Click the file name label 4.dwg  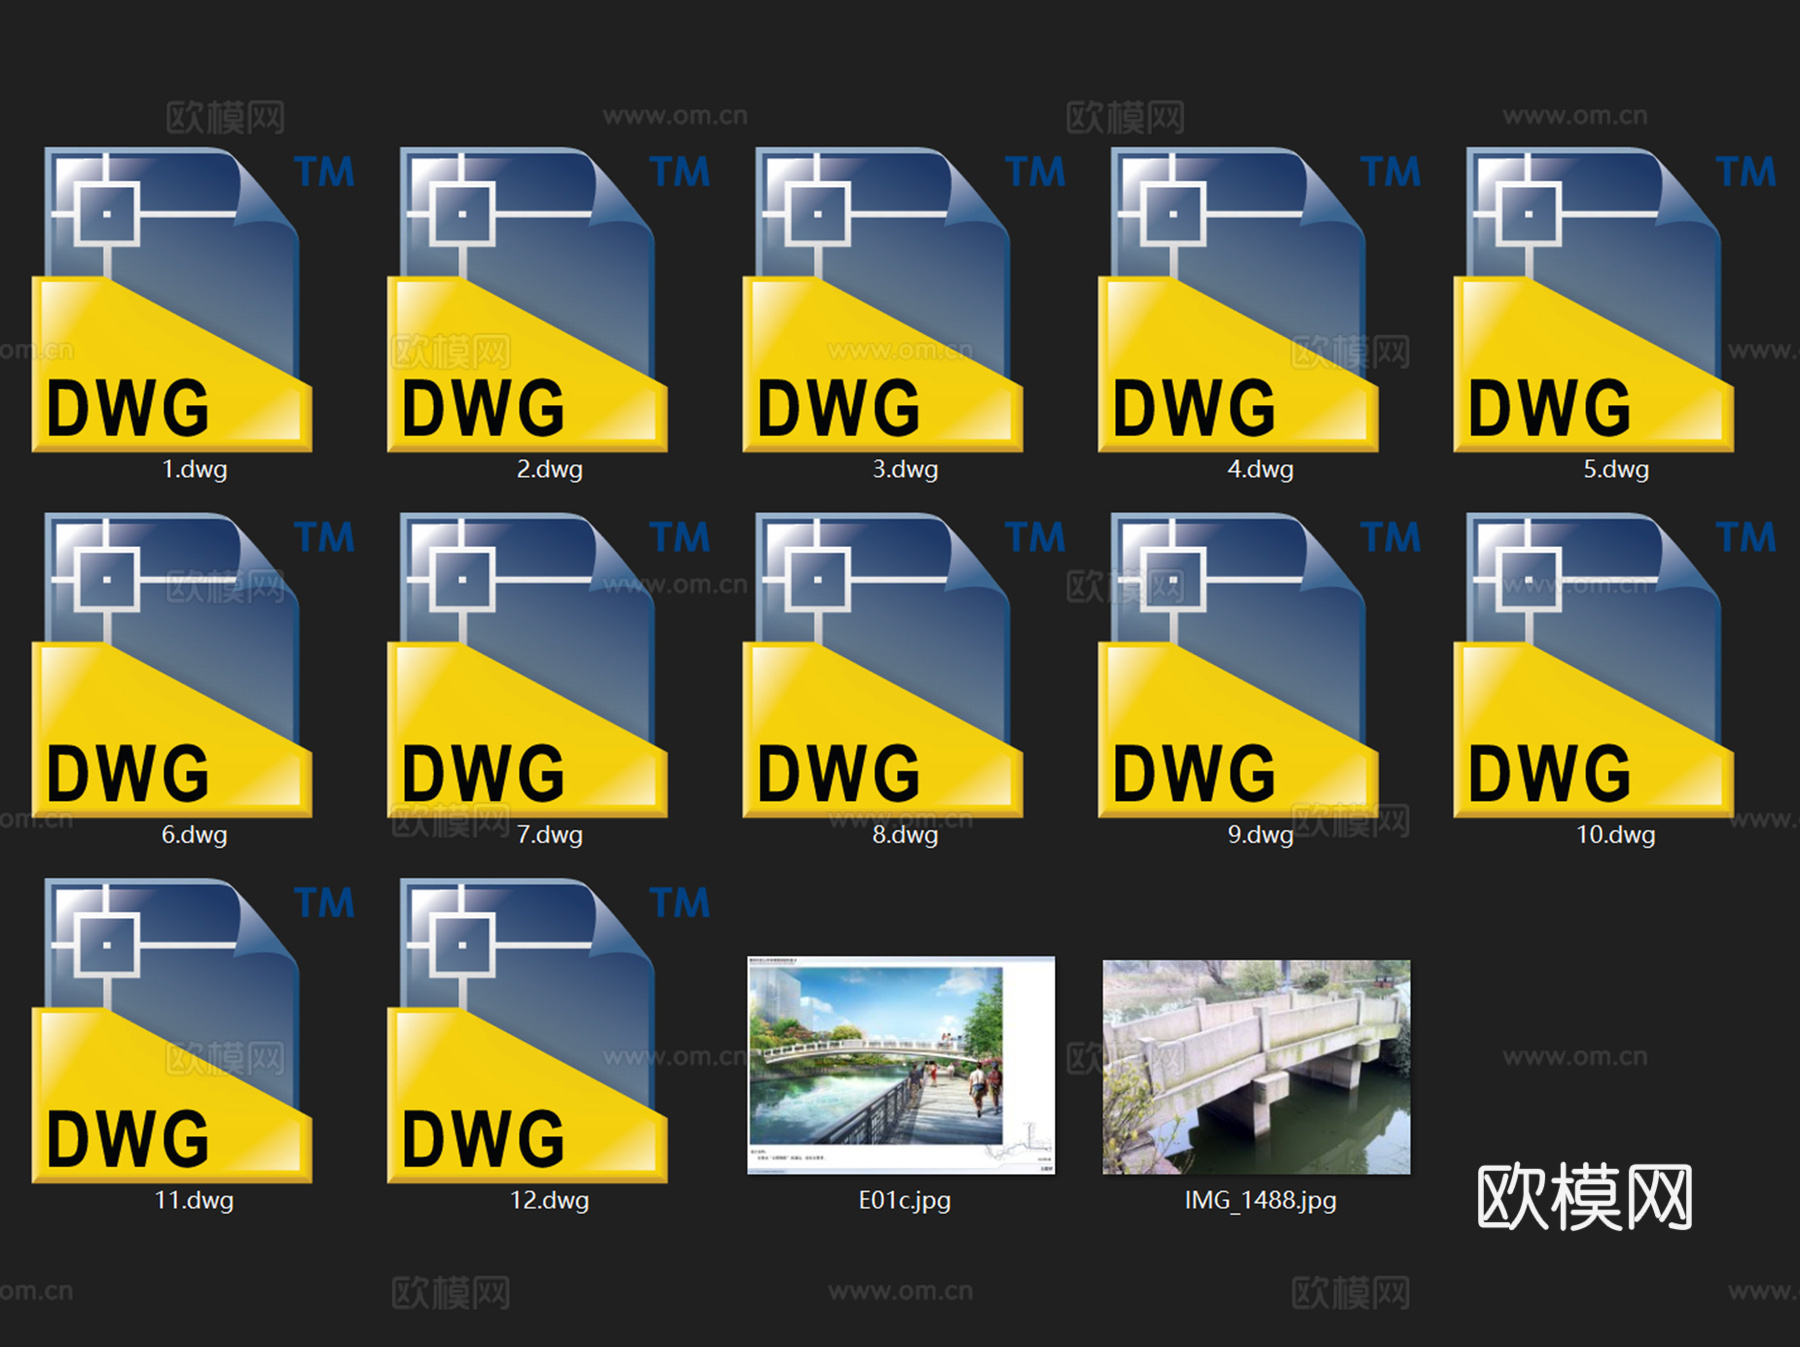pos(1261,469)
